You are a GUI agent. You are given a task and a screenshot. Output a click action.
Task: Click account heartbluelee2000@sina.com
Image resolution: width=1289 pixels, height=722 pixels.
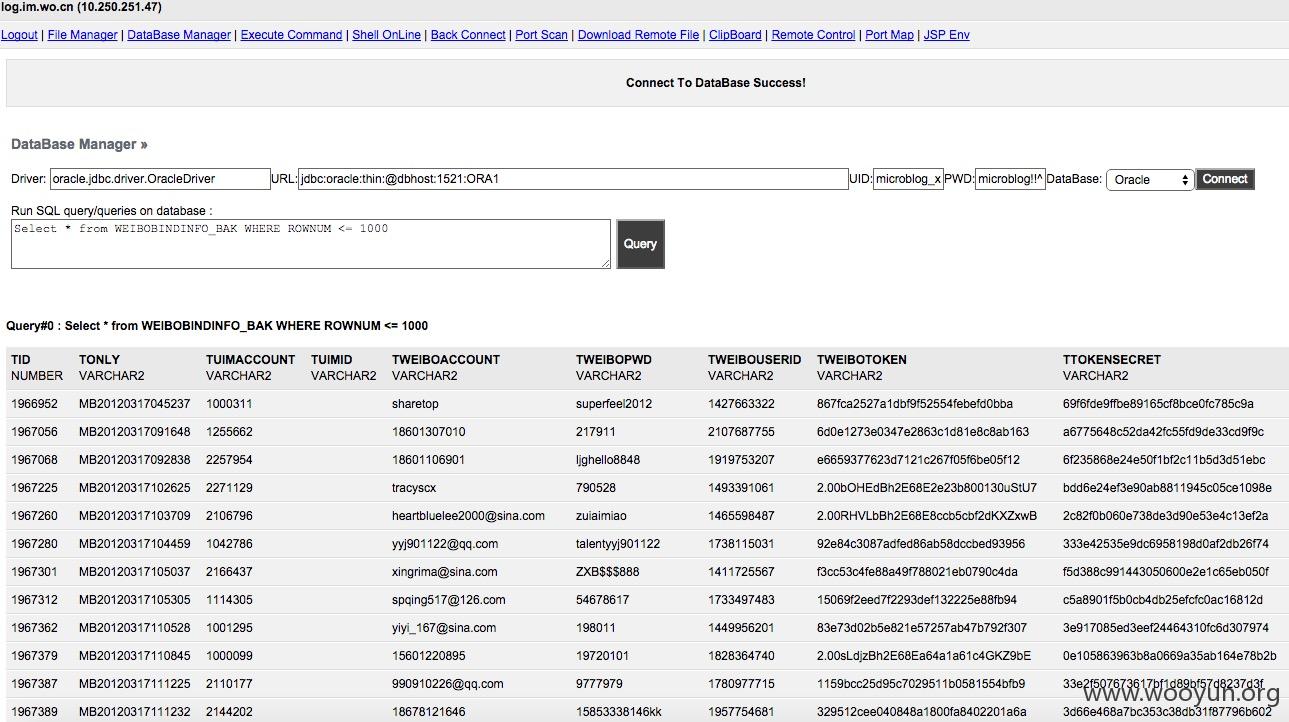[468, 516]
